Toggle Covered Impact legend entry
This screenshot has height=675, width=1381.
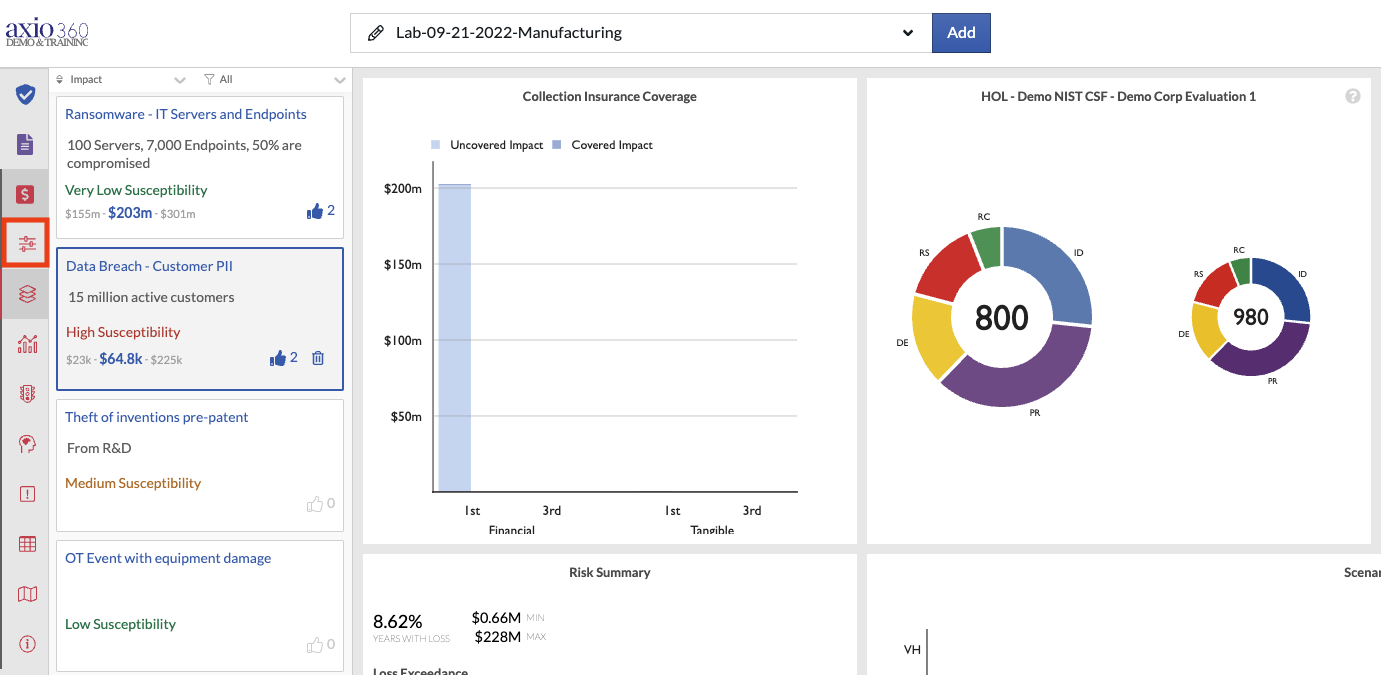click(602, 145)
